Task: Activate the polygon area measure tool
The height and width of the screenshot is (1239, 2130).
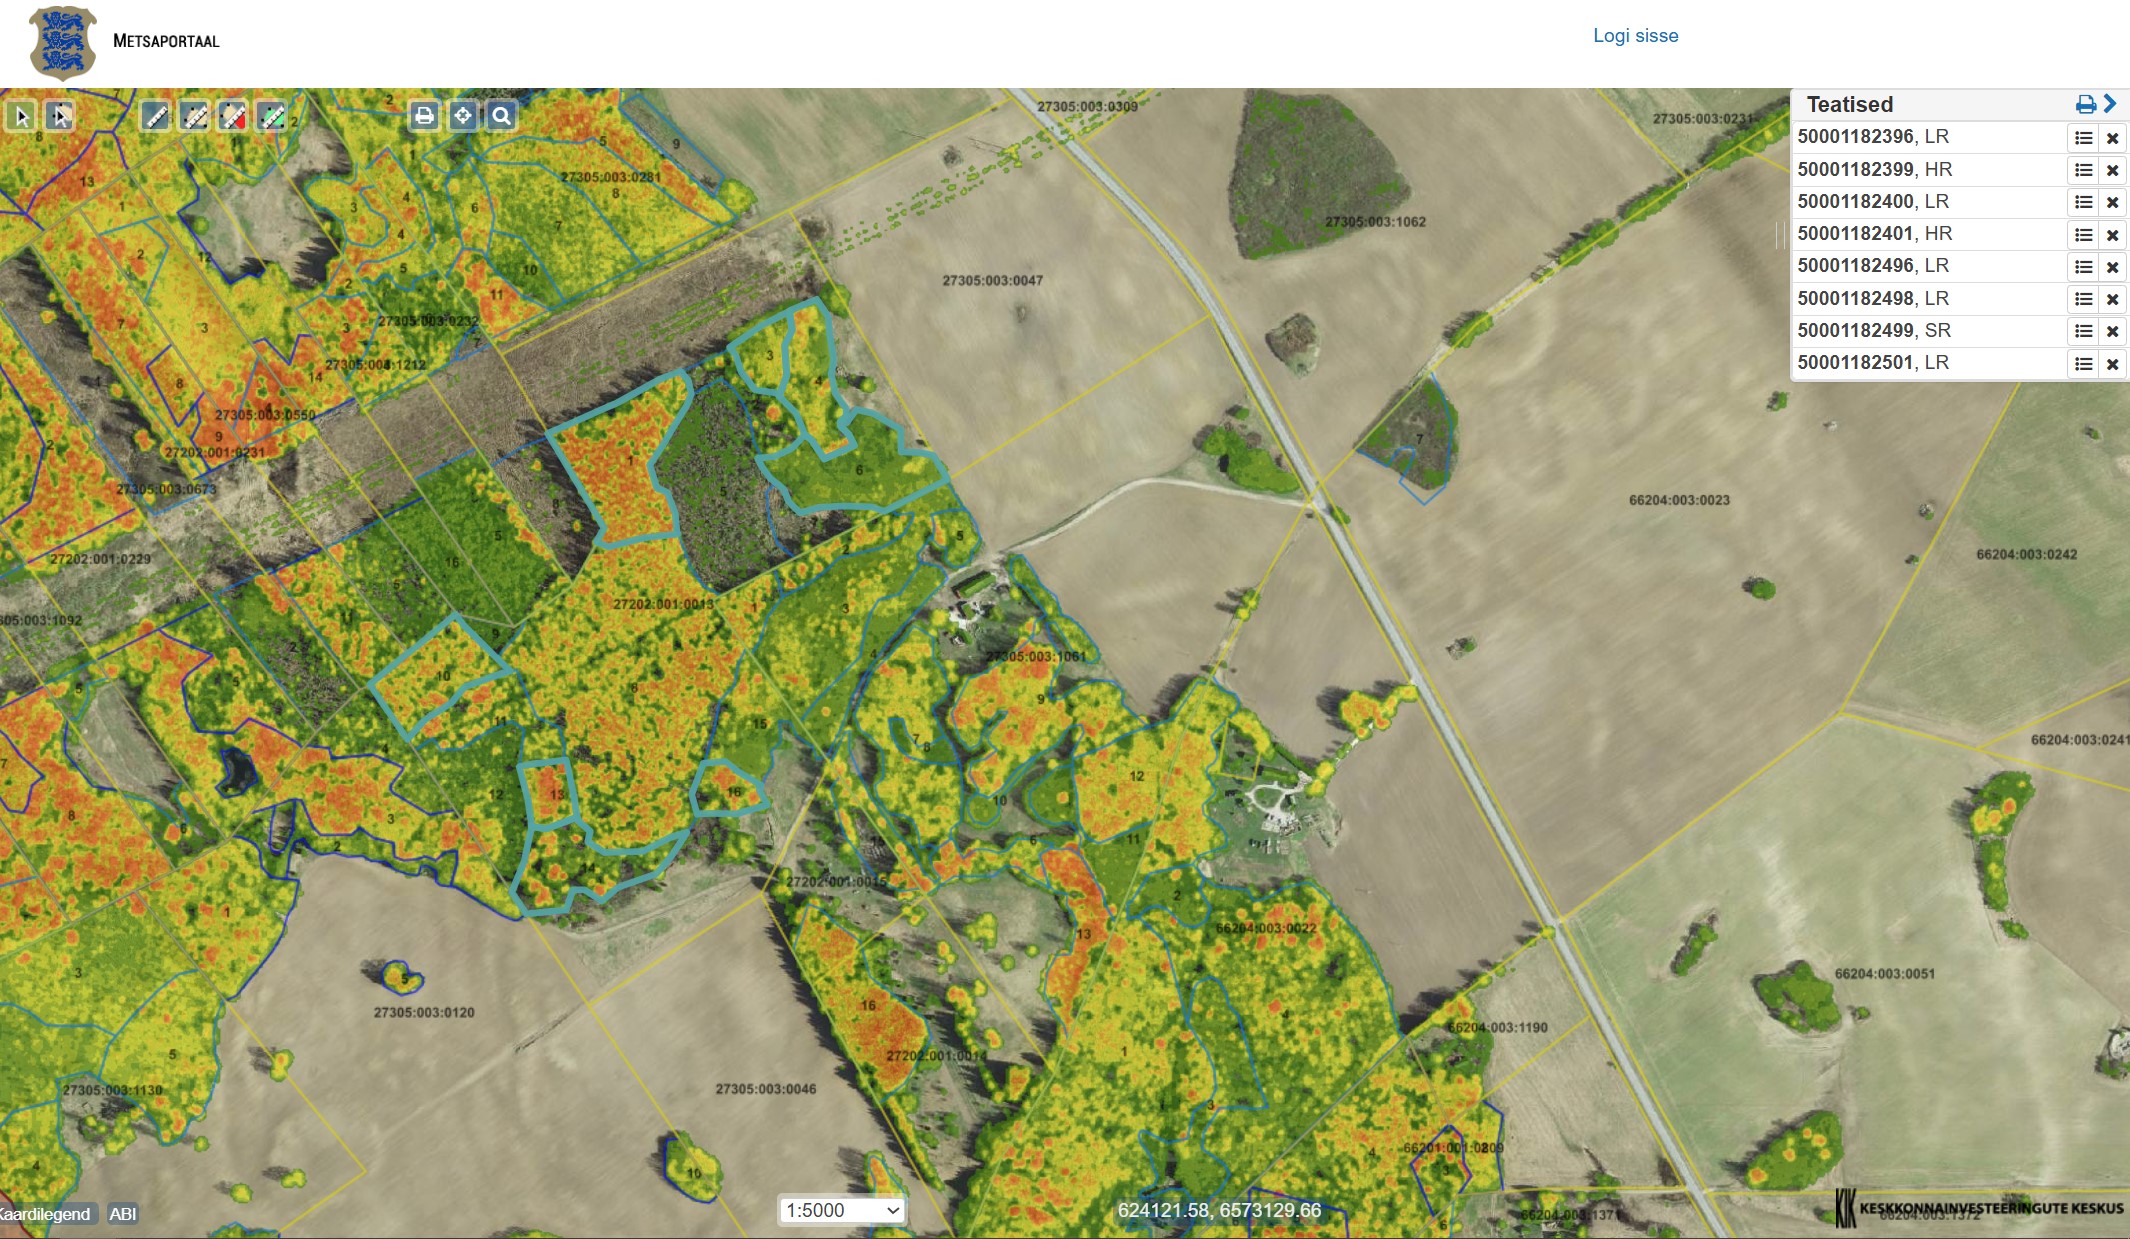Action: (194, 117)
